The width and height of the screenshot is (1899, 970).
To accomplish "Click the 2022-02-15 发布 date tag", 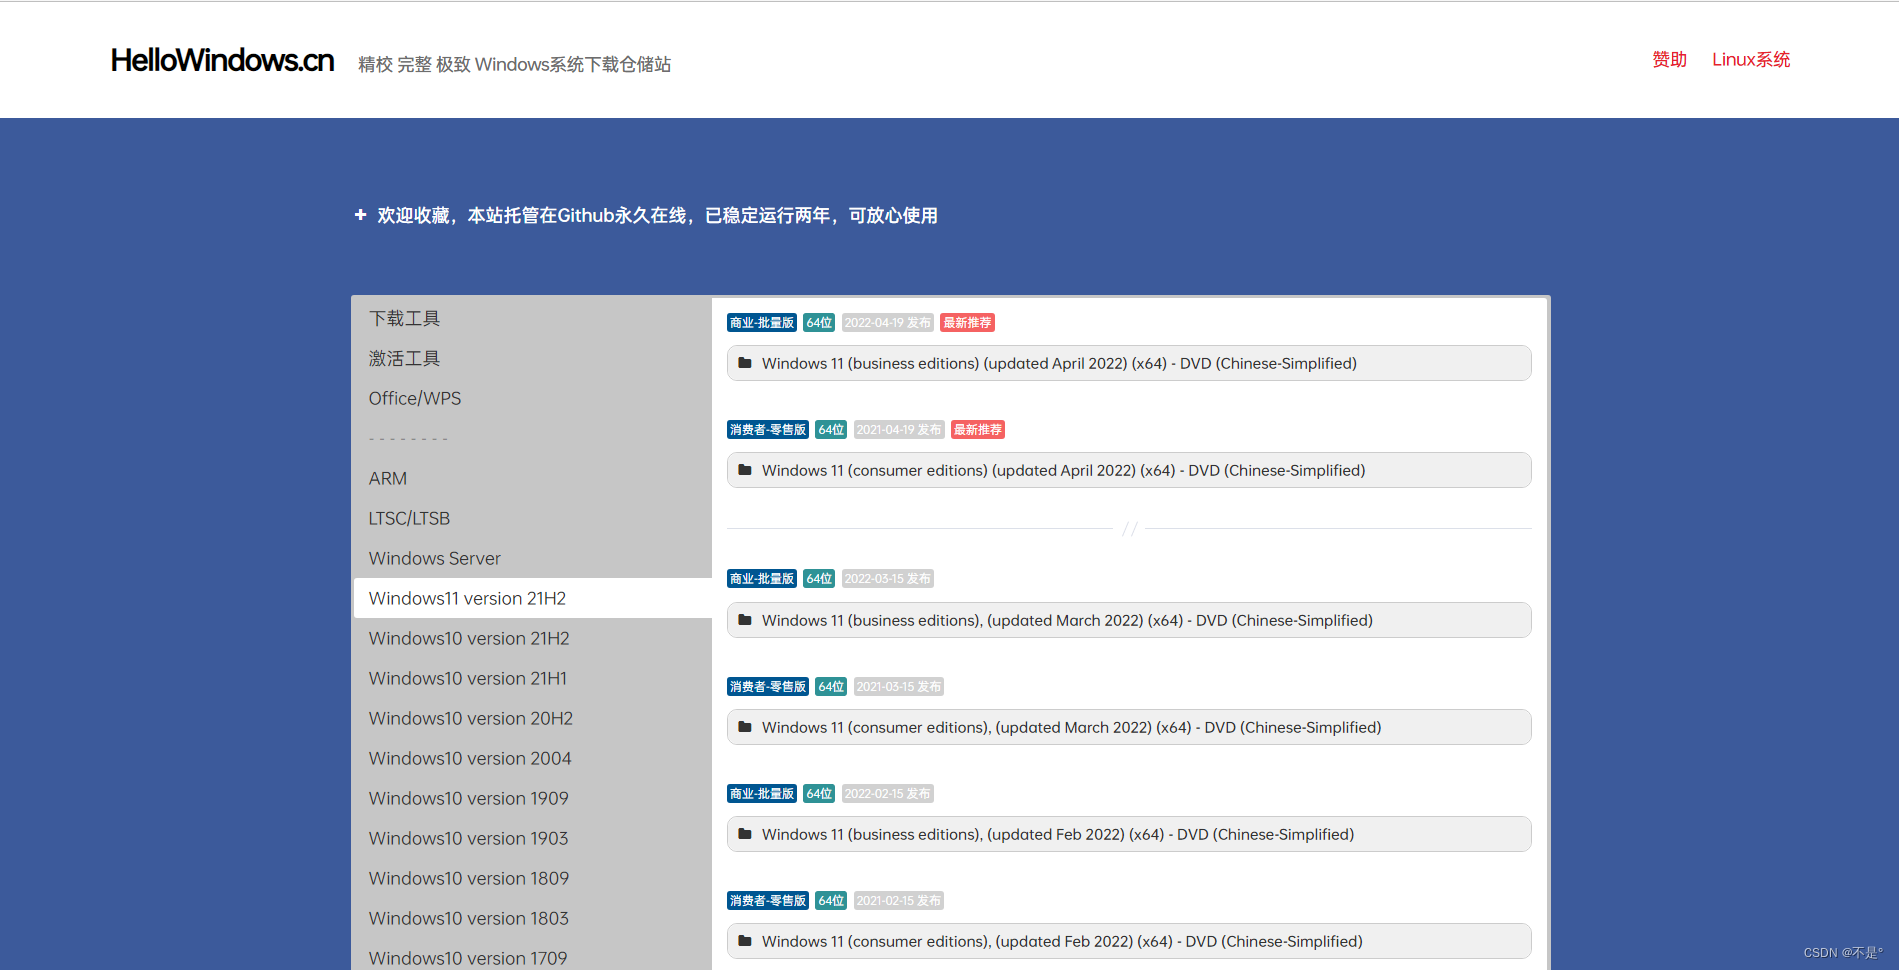I will tap(887, 794).
